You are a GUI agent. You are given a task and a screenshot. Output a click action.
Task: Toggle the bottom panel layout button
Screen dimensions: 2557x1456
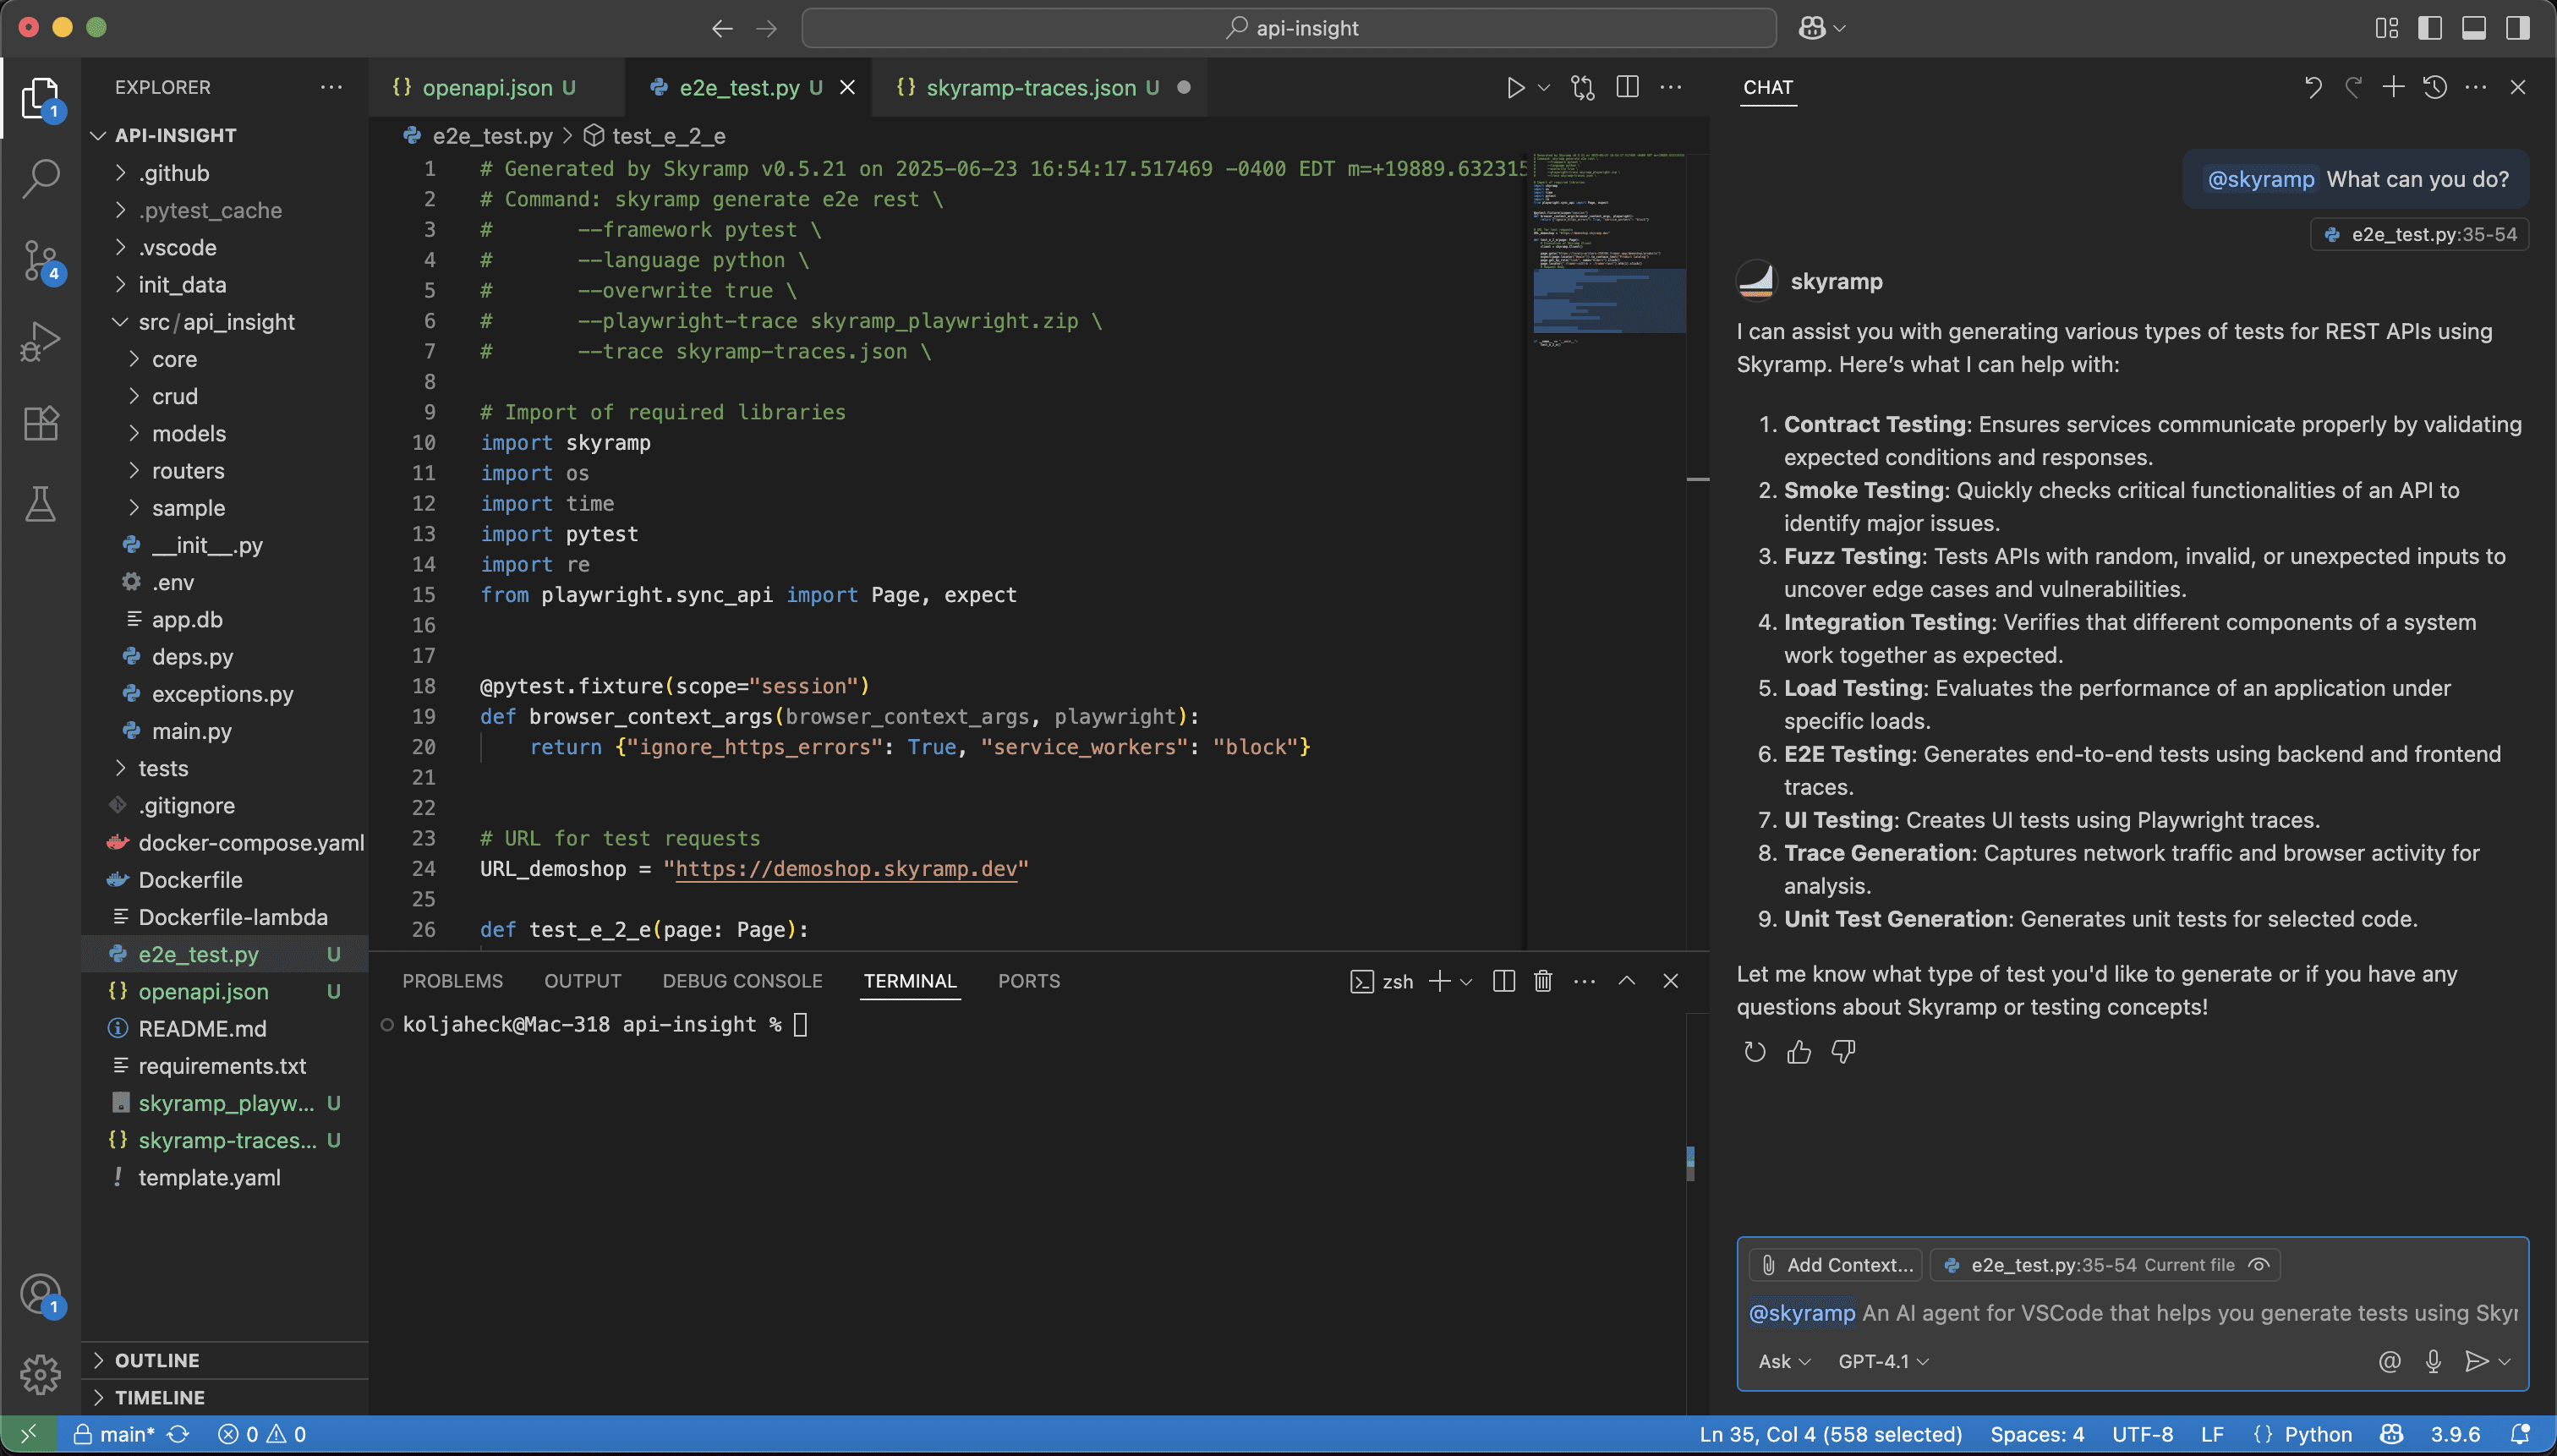tap(2473, 28)
